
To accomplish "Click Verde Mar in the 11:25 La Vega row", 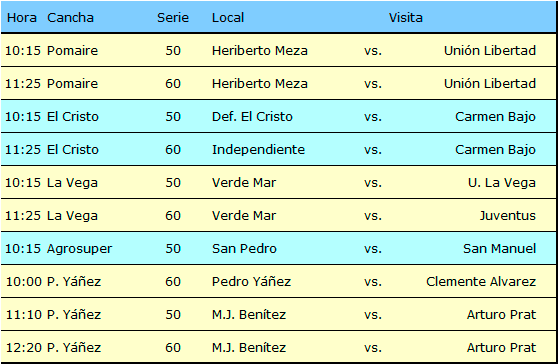I will (x=244, y=216).
